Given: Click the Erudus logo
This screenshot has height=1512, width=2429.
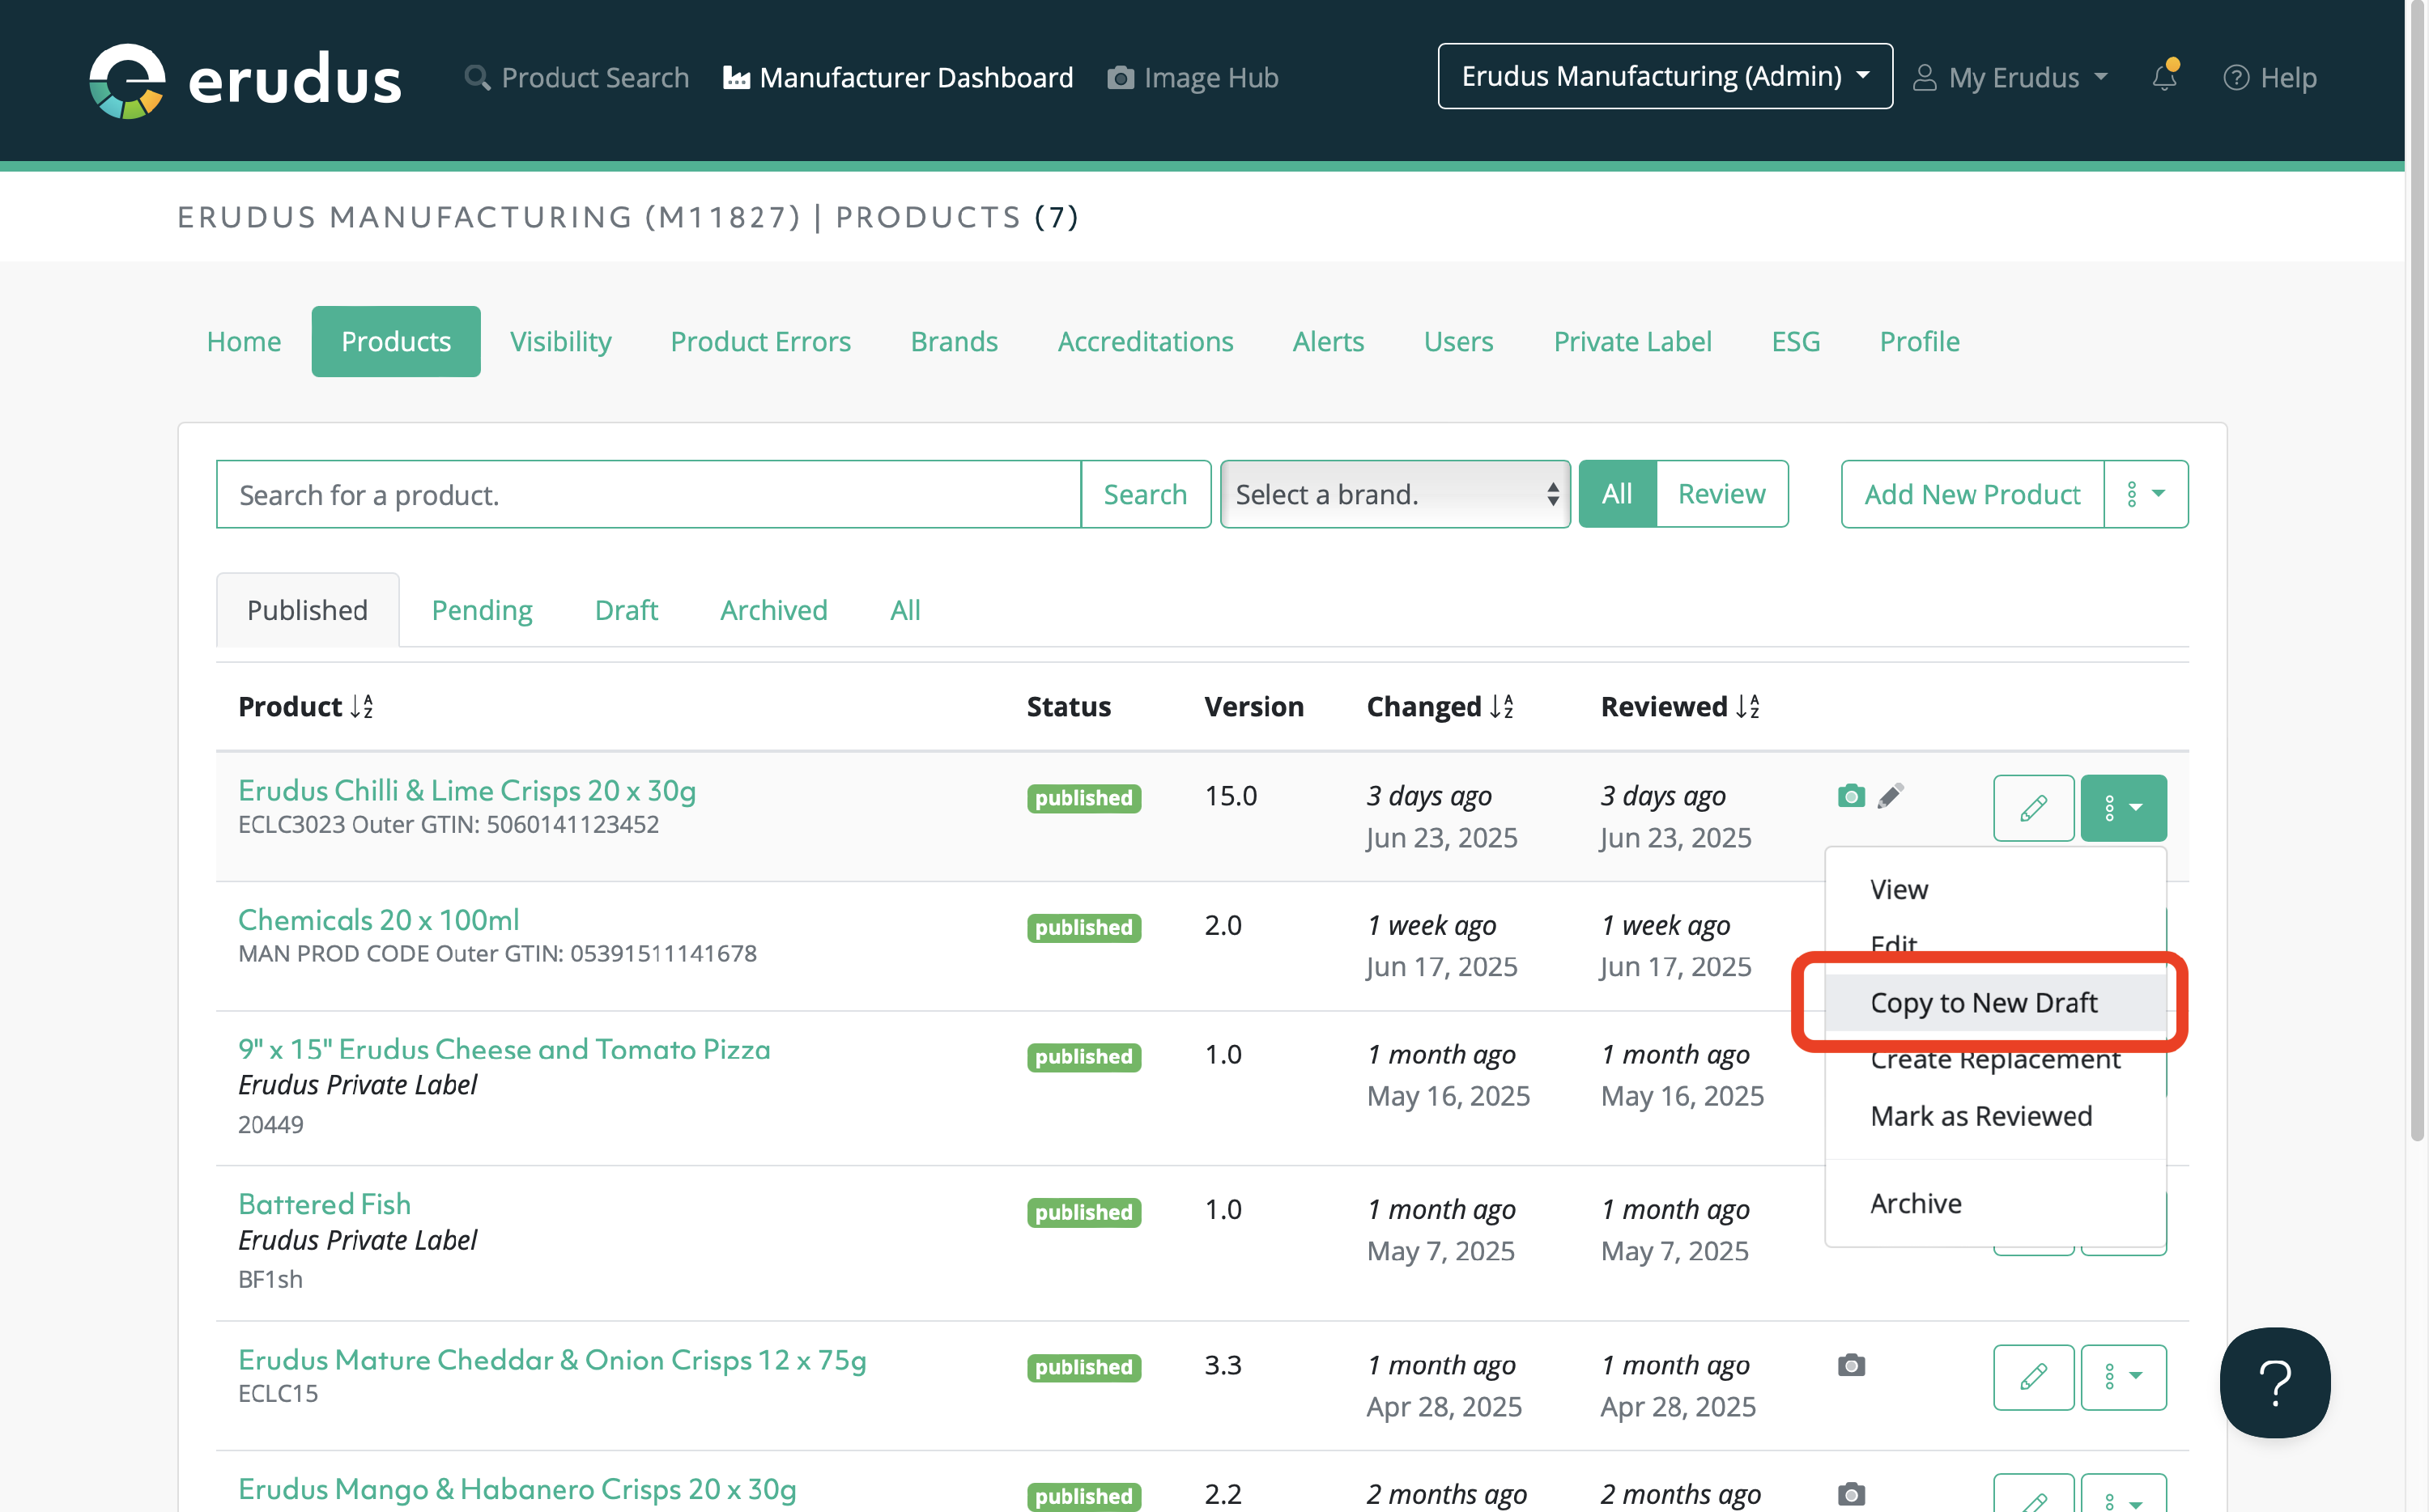Looking at the screenshot, I should (x=245, y=80).
